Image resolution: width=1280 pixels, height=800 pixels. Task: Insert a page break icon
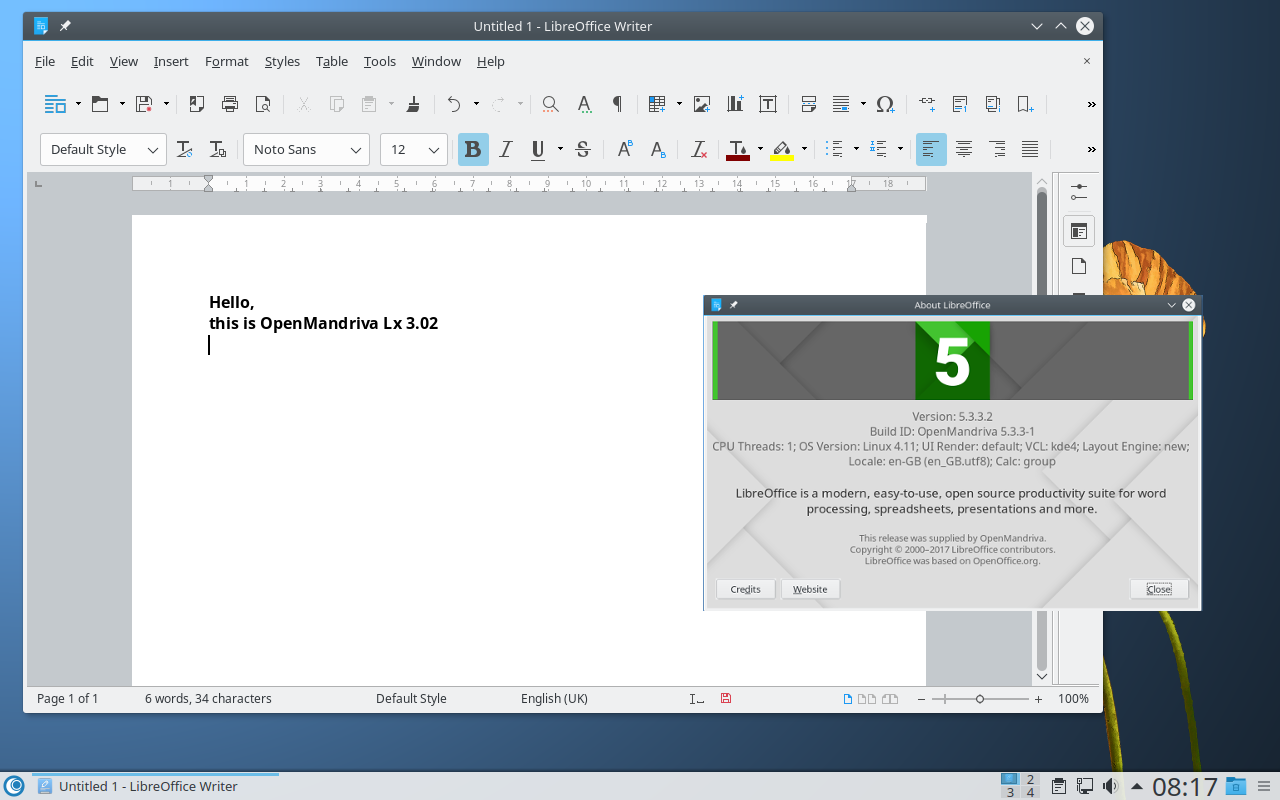coord(809,103)
